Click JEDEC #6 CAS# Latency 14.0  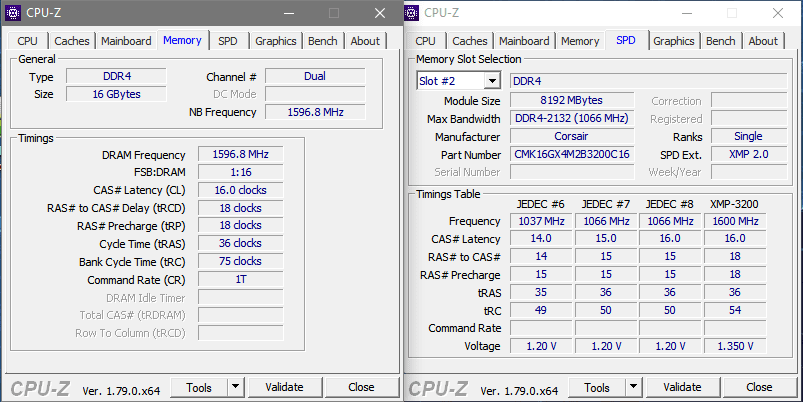point(541,239)
